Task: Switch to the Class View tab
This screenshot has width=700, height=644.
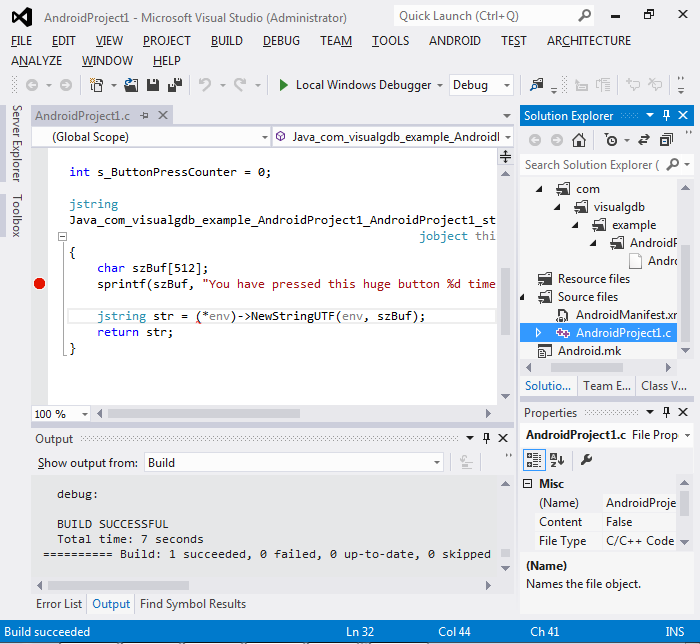Action: [663, 386]
